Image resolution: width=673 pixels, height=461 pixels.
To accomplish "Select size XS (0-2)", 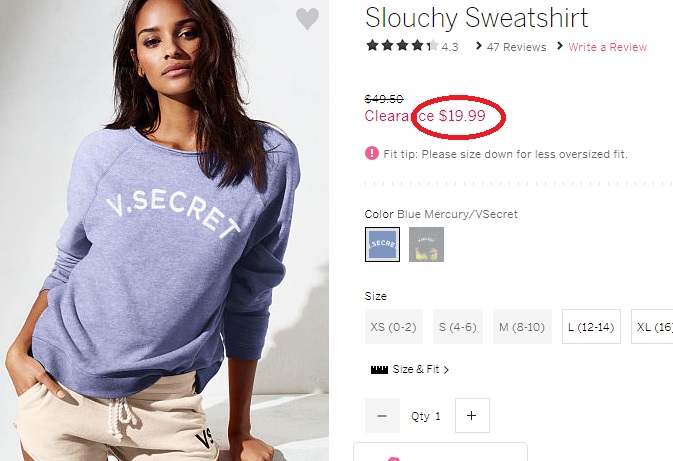I will [x=394, y=327].
